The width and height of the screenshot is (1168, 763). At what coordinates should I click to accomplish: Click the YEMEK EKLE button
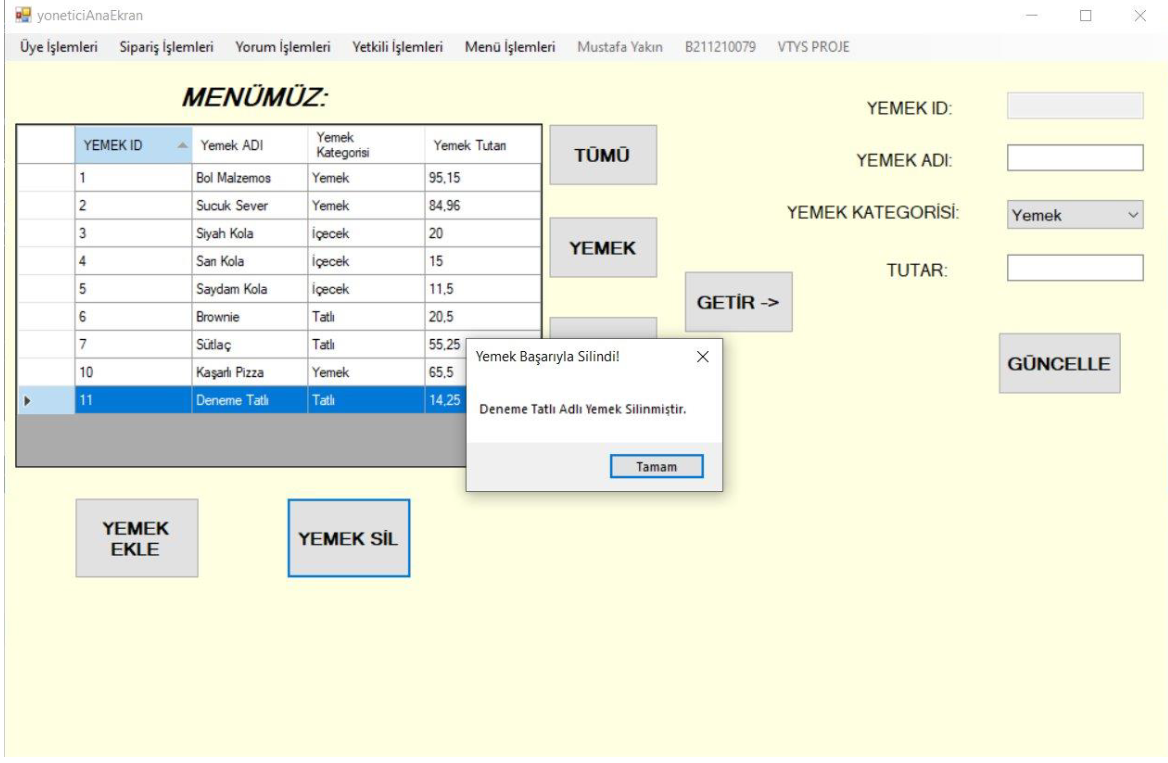point(136,538)
